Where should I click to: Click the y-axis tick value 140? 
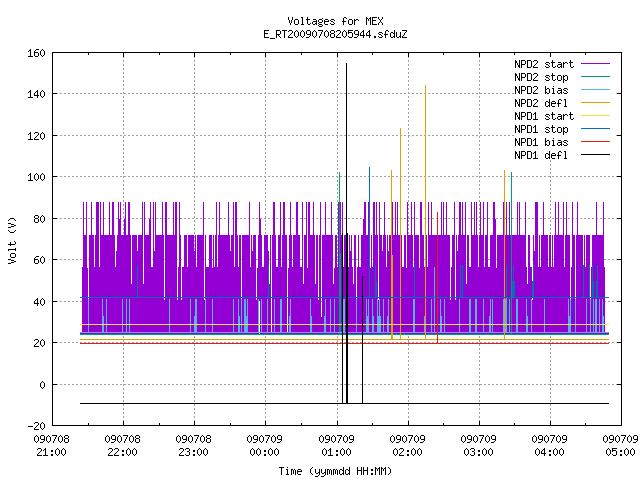pos(36,94)
